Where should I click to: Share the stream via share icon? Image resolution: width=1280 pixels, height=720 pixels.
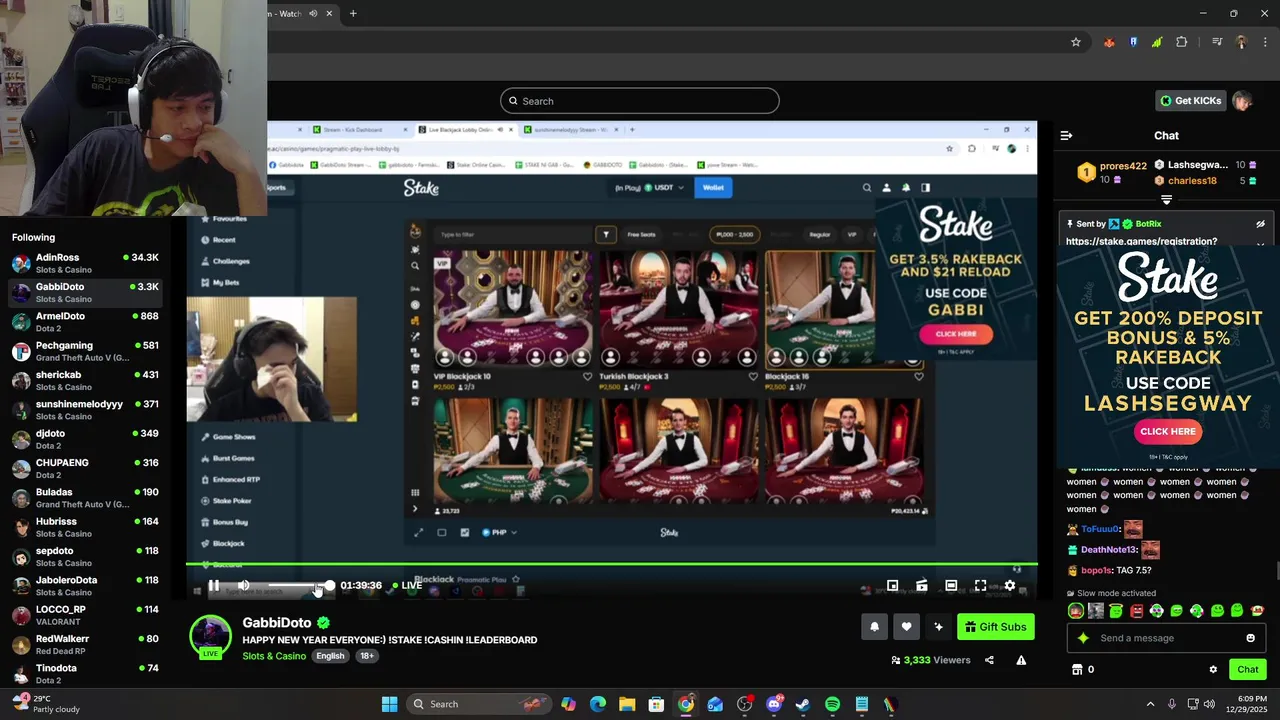click(x=989, y=660)
